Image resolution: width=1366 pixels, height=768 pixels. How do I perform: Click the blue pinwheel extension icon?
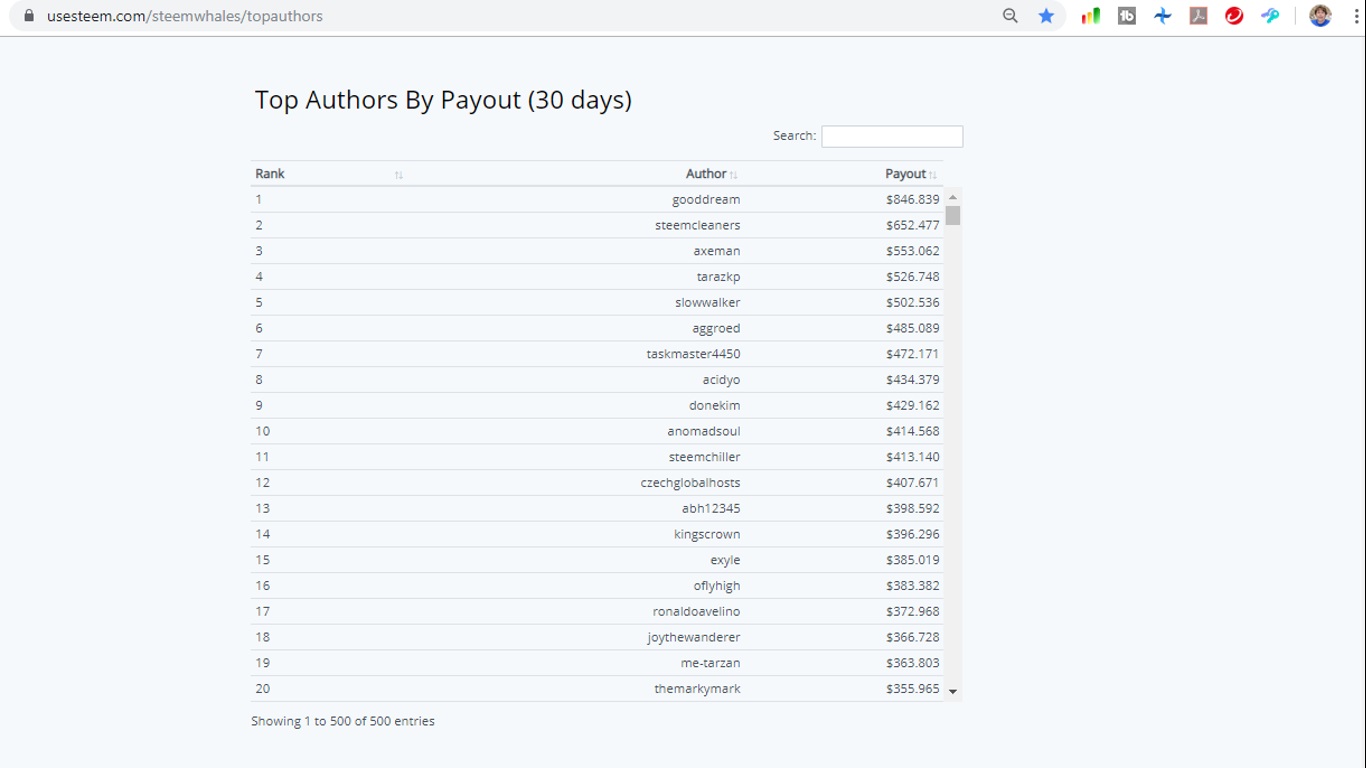point(1163,16)
